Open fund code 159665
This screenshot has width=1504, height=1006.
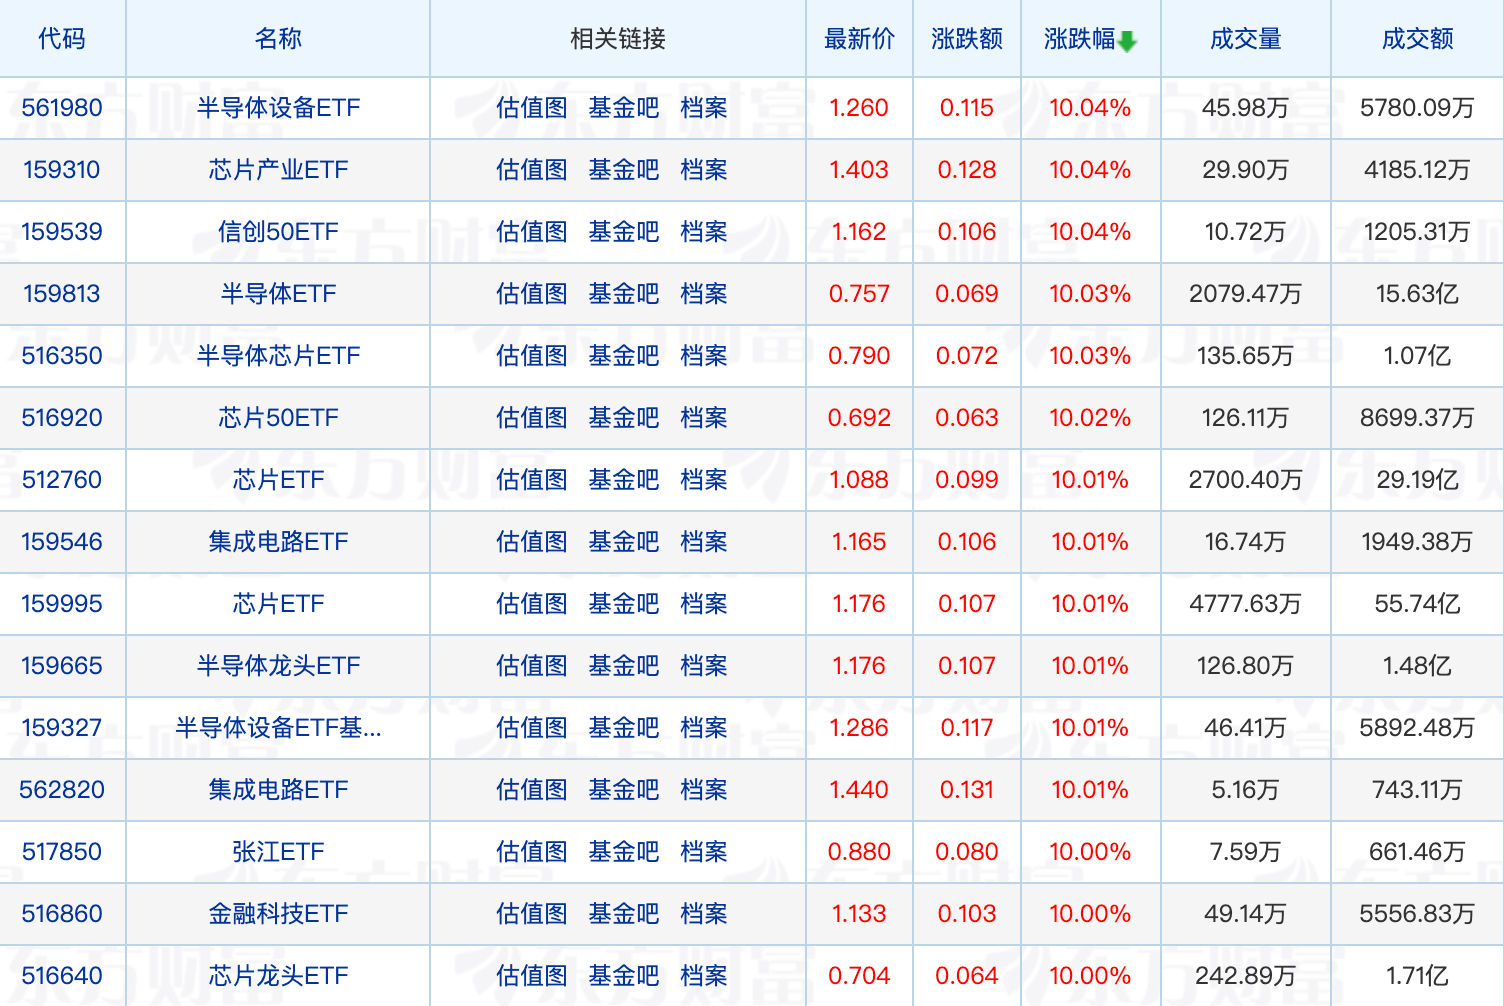pos(62,666)
